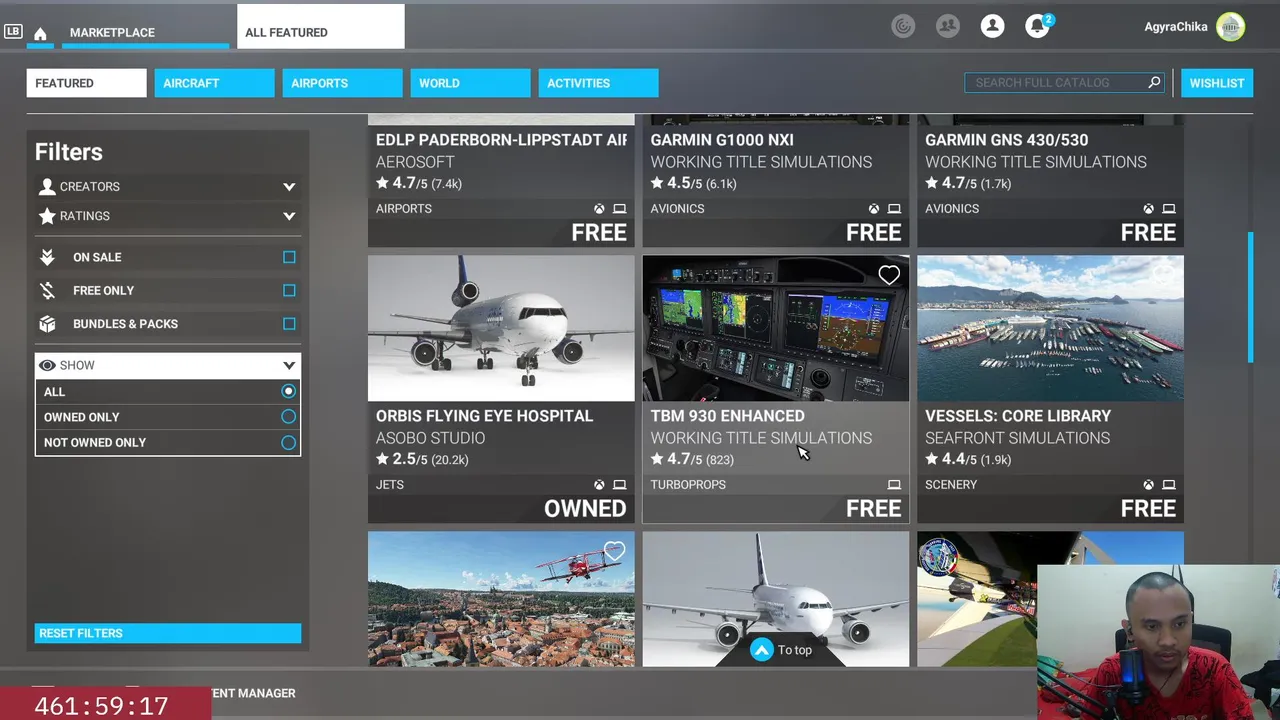Image resolution: width=1280 pixels, height=720 pixels.
Task: Click OWNED label on Orbis Flying Eye Hospital
Action: [585, 508]
